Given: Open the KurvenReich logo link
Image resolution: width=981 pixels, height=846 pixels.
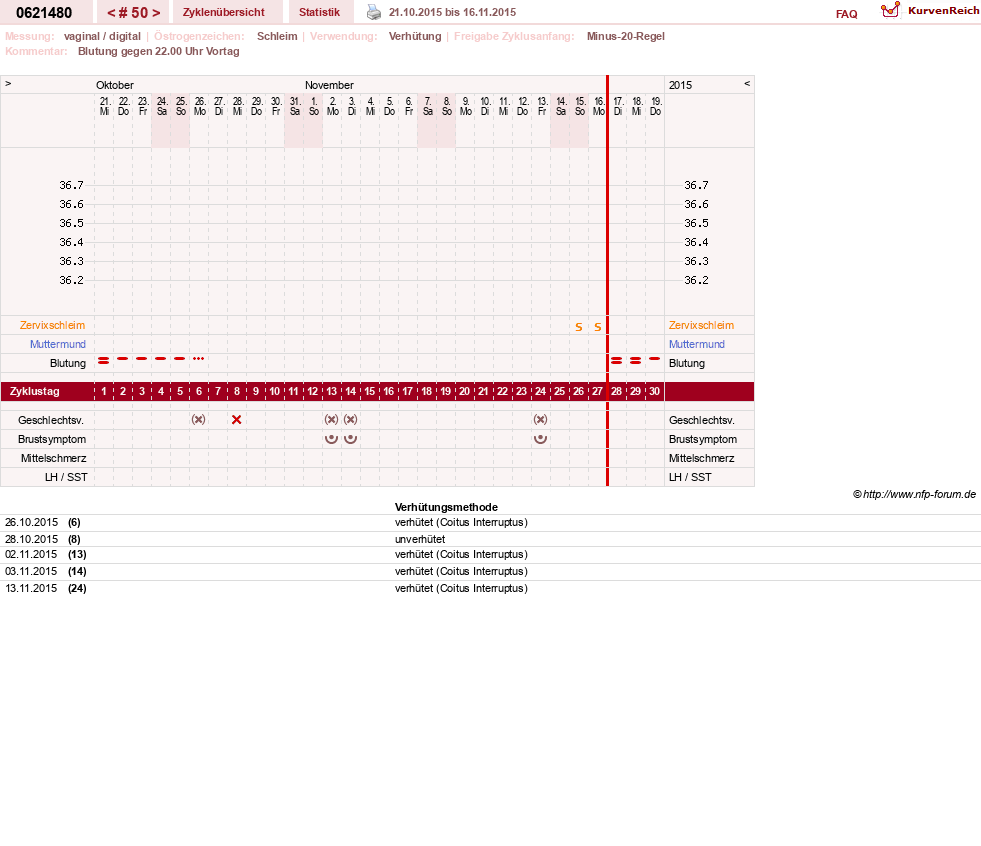Looking at the screenshot, I should (930, 11).
